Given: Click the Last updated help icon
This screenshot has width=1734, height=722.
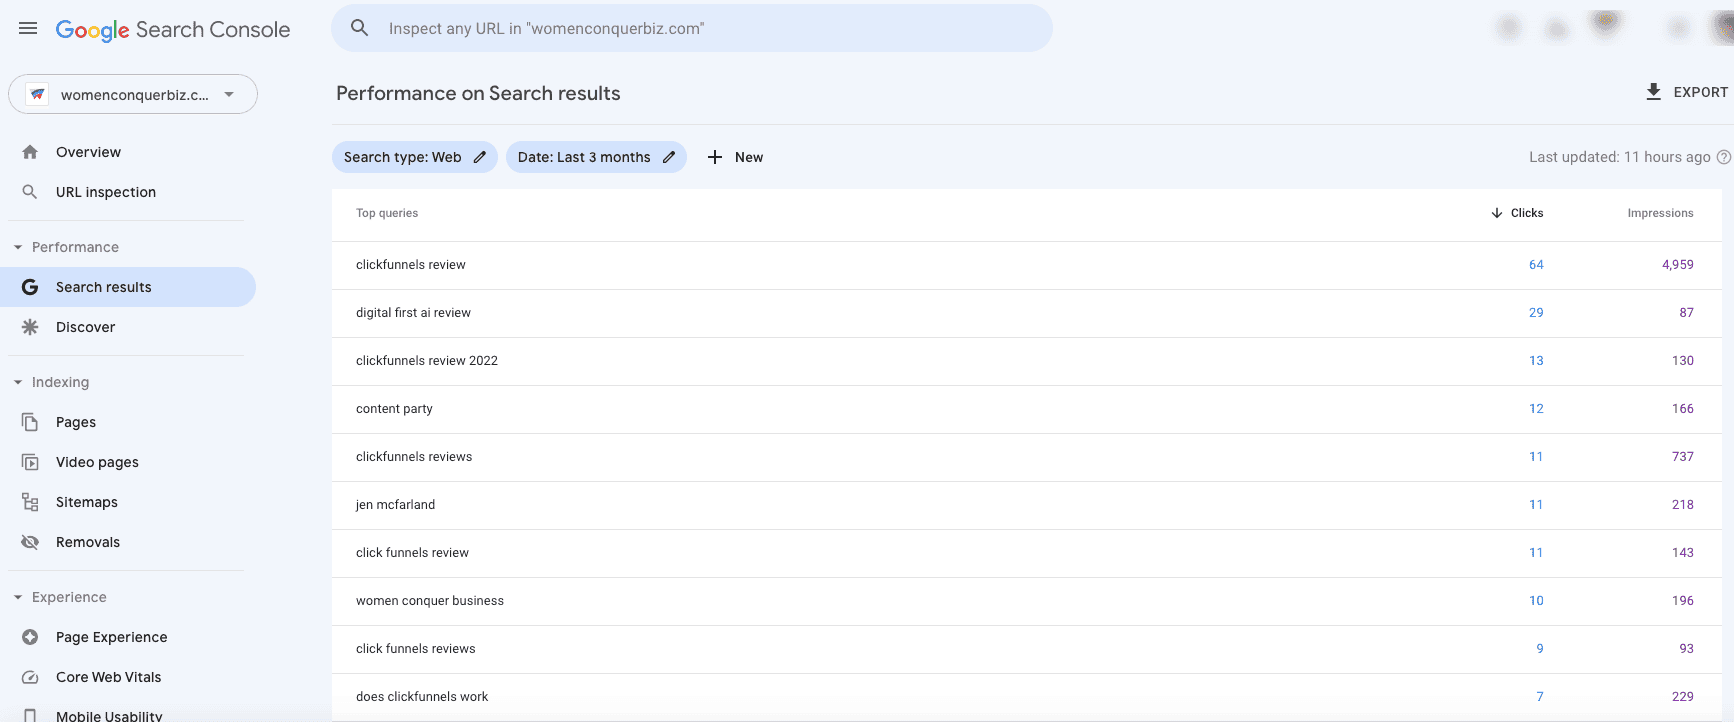Looking at the screenshot, I should point(1724,157).
